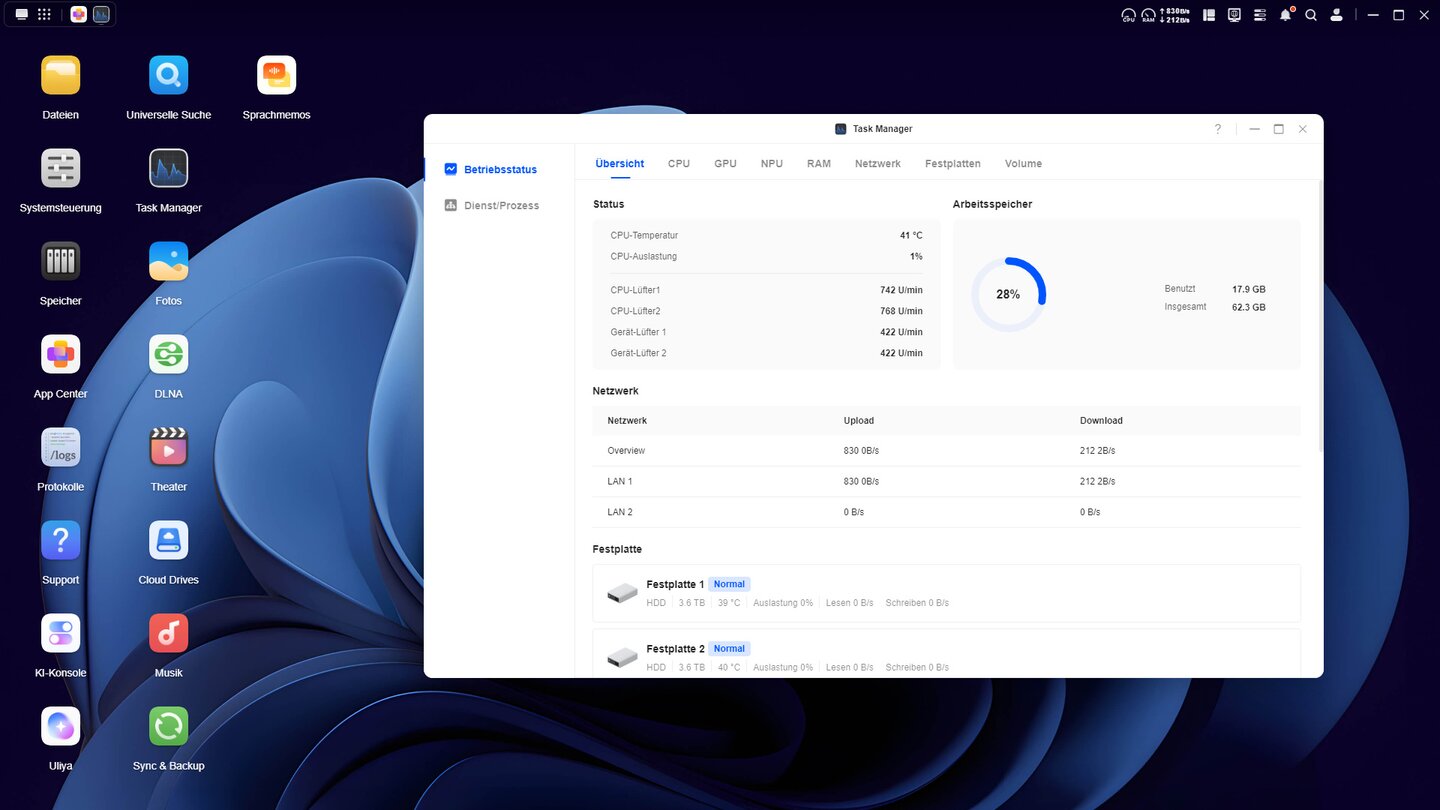1440x810 pixels.
Task: Click the notification bell in top bar
Action: tap(1285, 15)
